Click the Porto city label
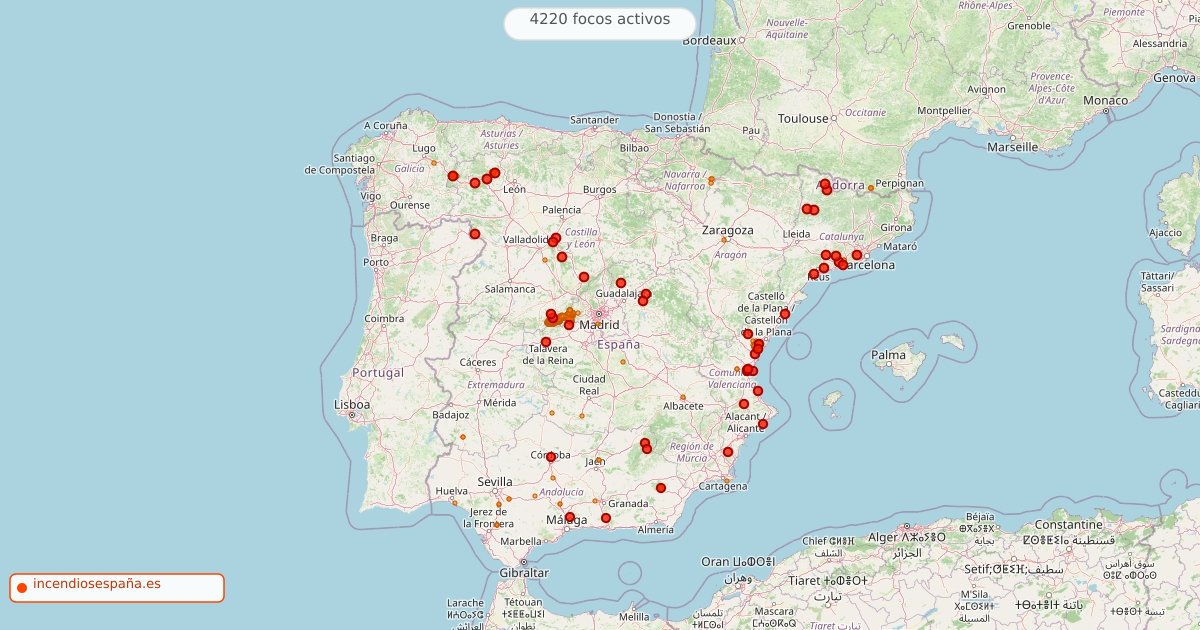This screenshot has width=1200, height=630. pos(376,262)
